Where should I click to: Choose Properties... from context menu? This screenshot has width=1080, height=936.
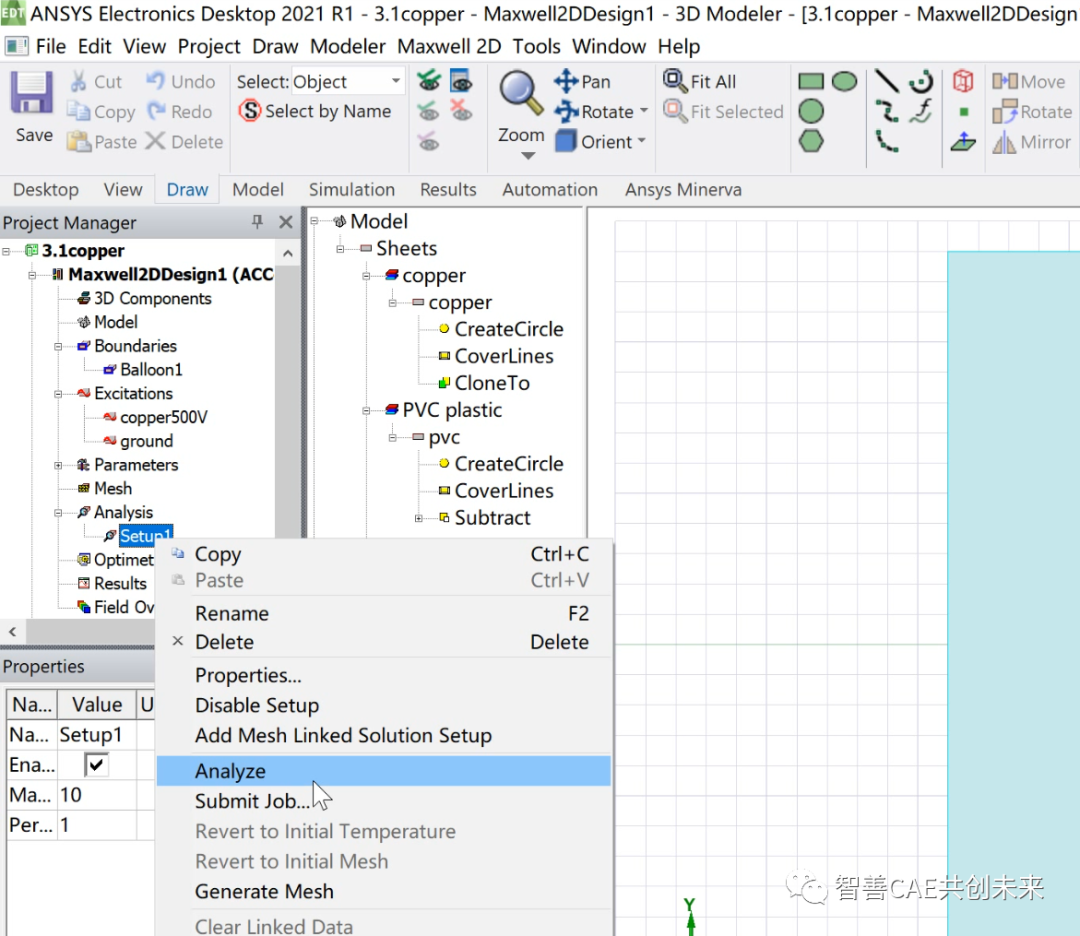384,675
